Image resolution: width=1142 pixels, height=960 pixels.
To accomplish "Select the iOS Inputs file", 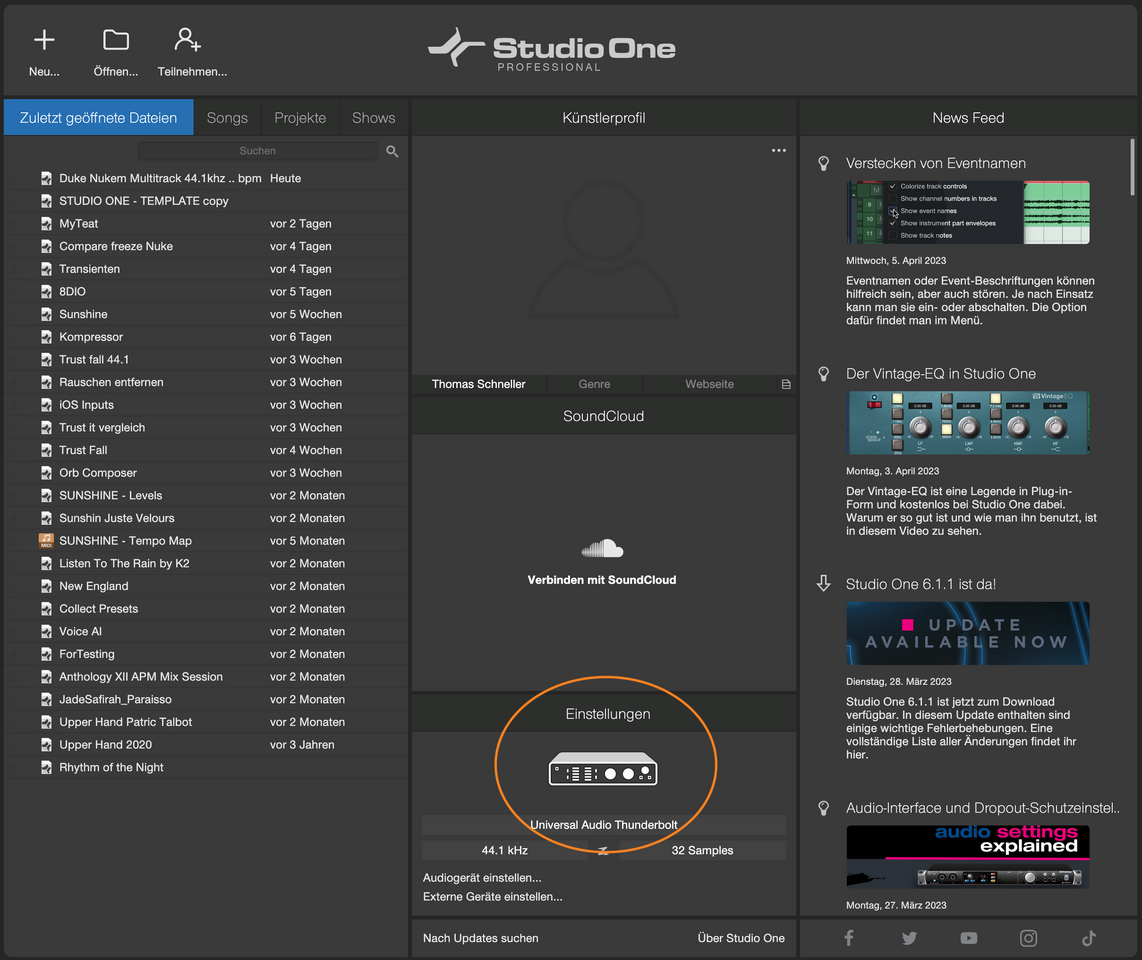I will tap(205, 404).
